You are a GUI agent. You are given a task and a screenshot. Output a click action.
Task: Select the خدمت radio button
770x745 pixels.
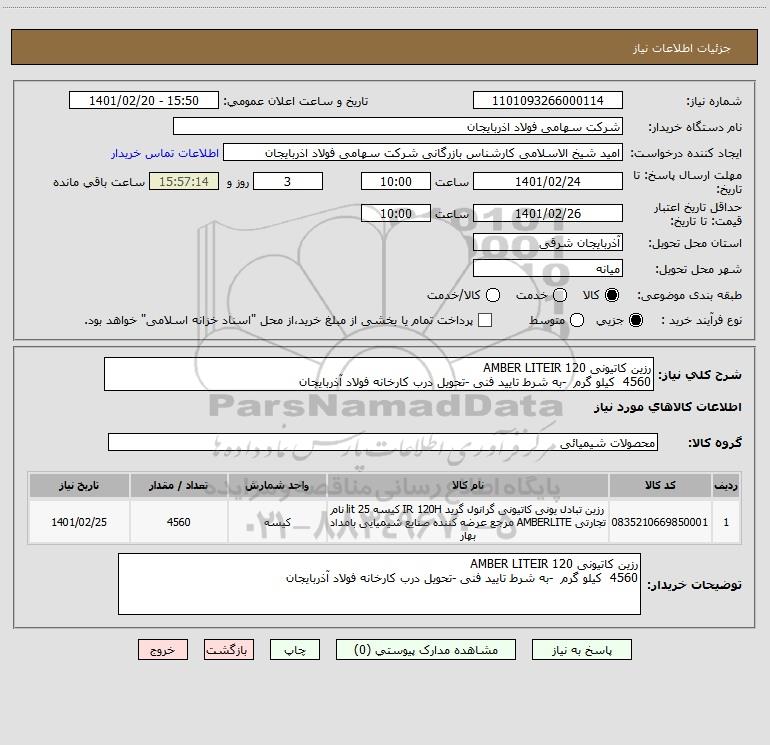(560, 295)
